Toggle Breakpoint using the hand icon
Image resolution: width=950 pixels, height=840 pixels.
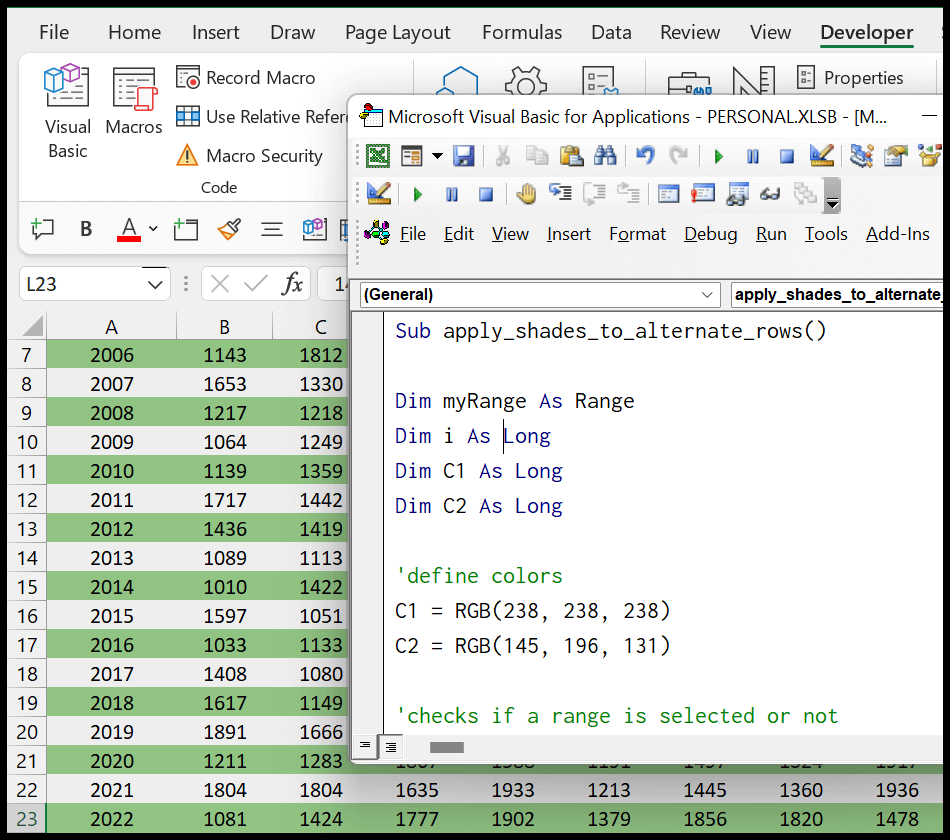click(526, 194)
